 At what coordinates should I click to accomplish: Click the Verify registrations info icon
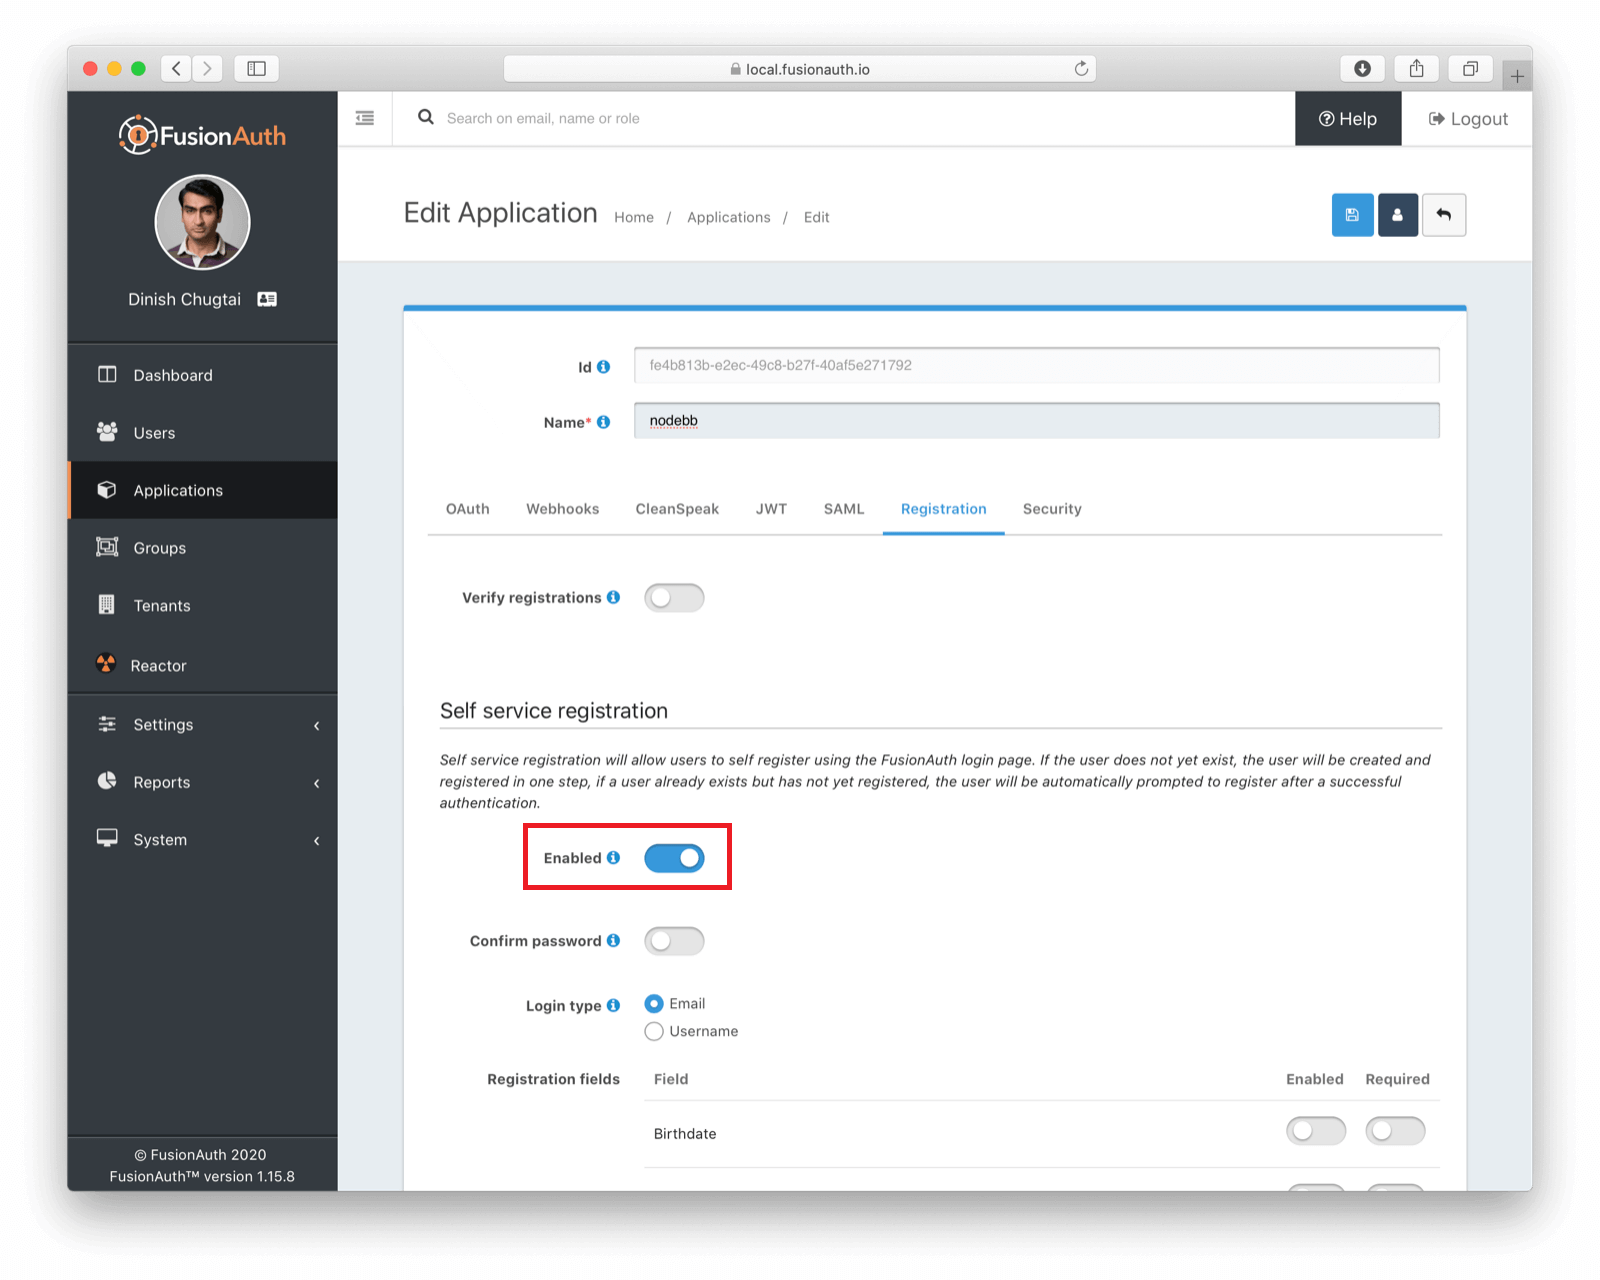613,597
